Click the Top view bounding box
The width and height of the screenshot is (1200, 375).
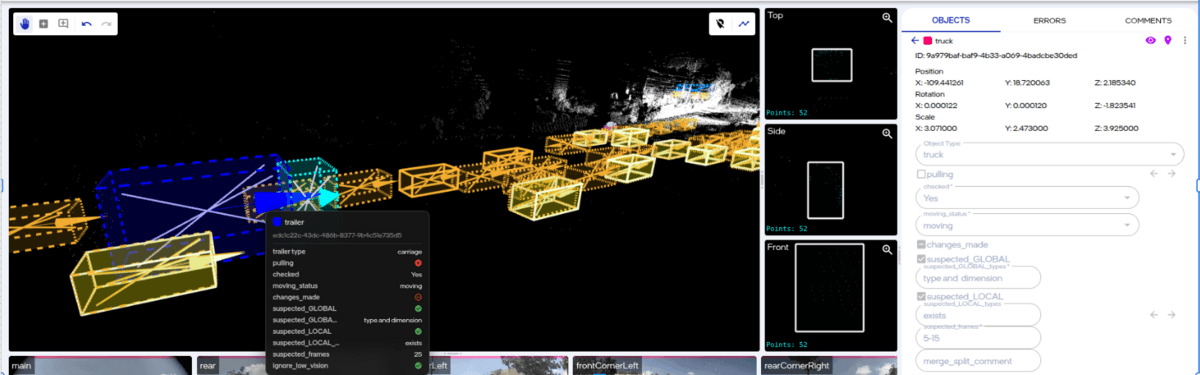click(x=832, y=66)
